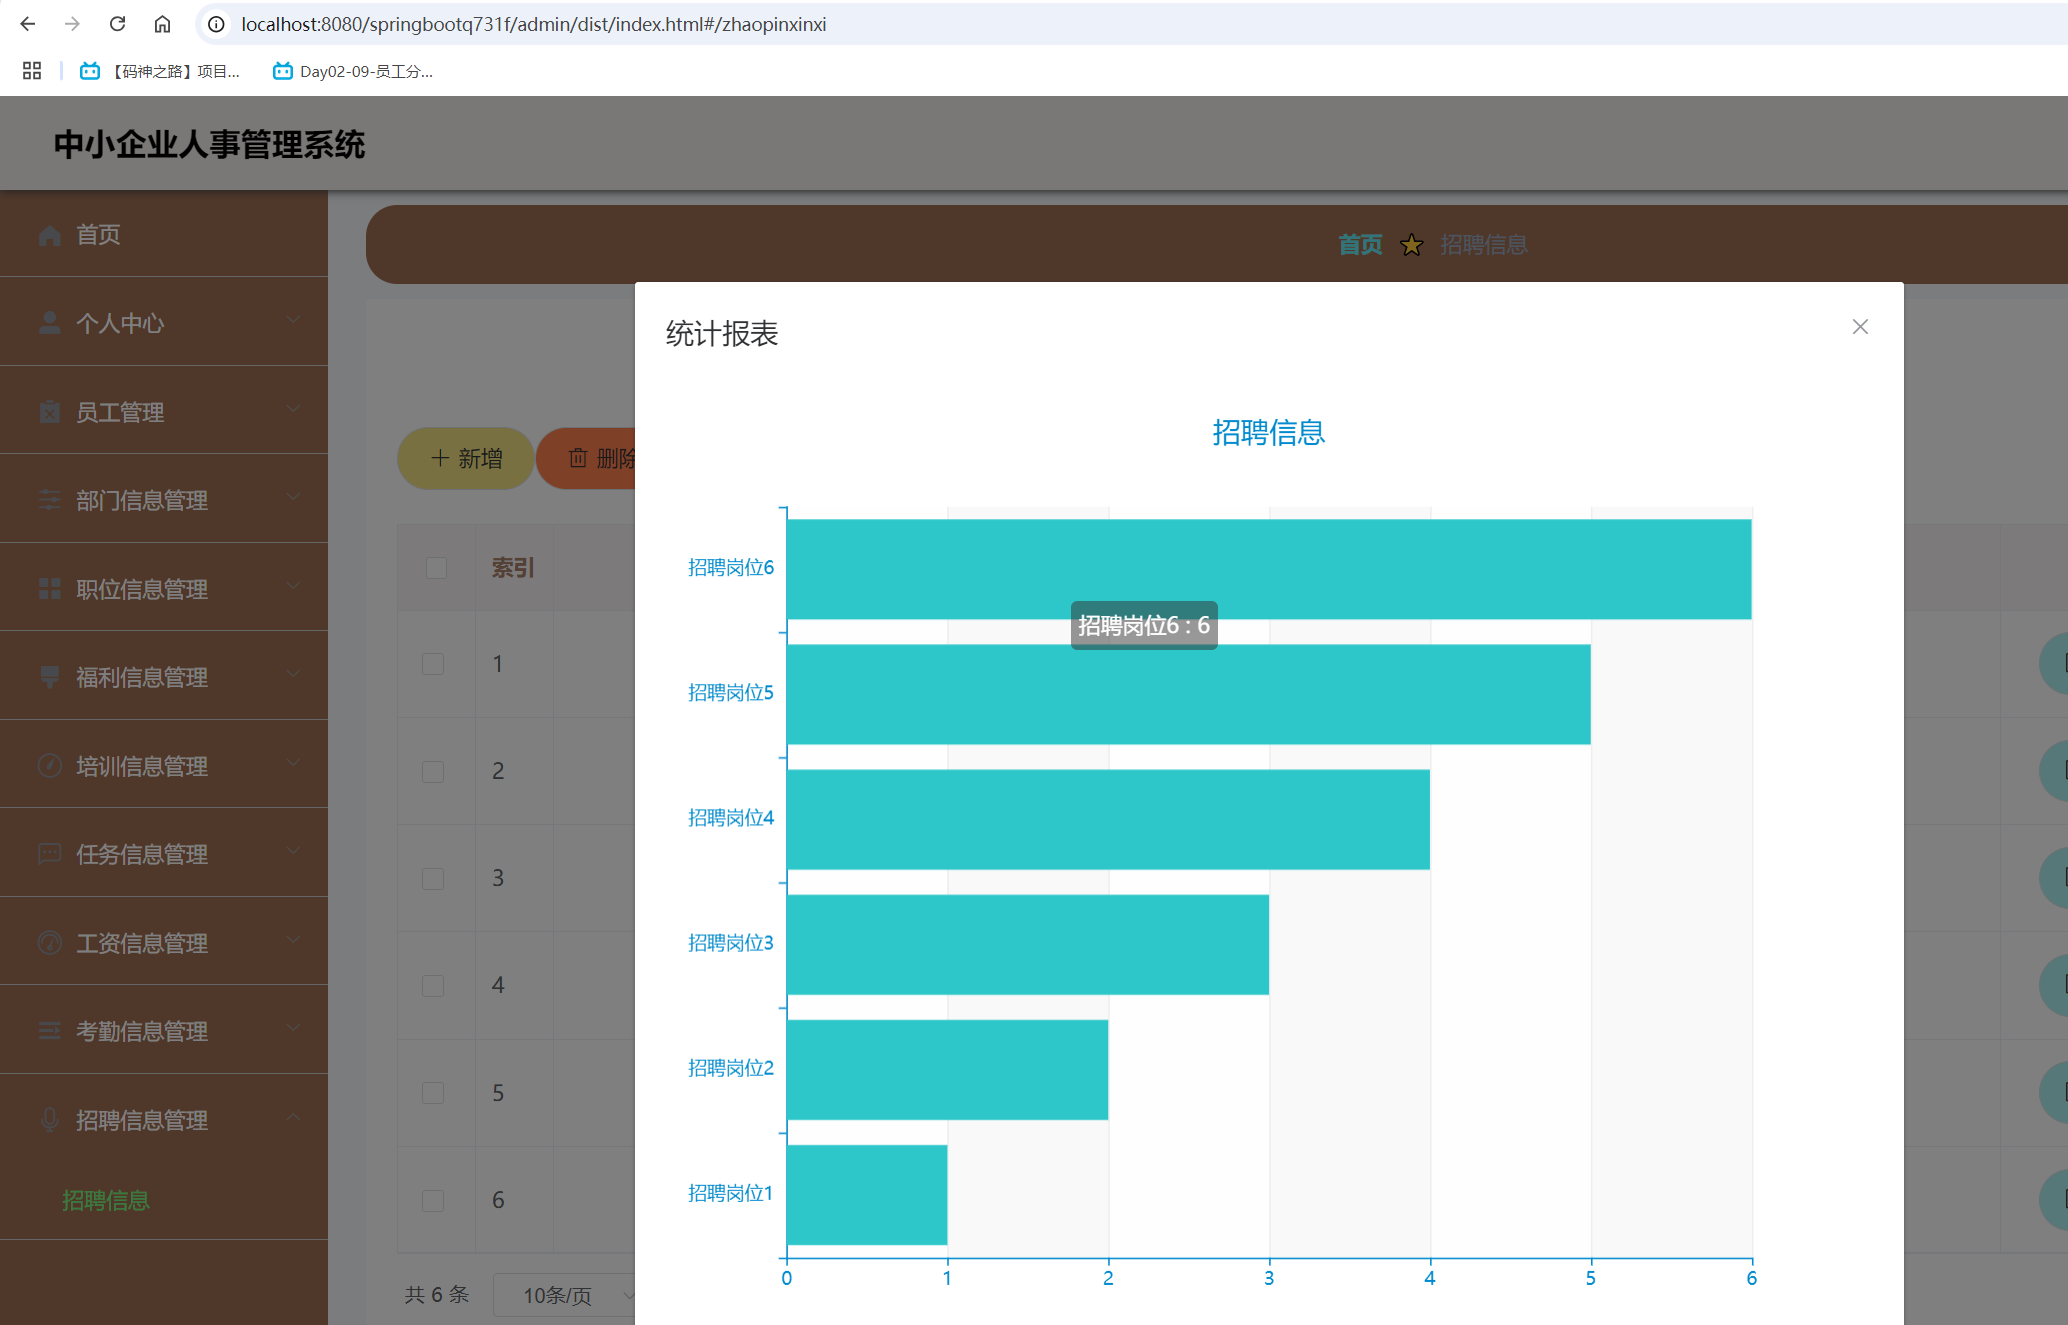The width and height of the screenshot is (2068, 1325).
Task: Open the 招聘信息 submenu item
Action: (x=106, y=1200)
